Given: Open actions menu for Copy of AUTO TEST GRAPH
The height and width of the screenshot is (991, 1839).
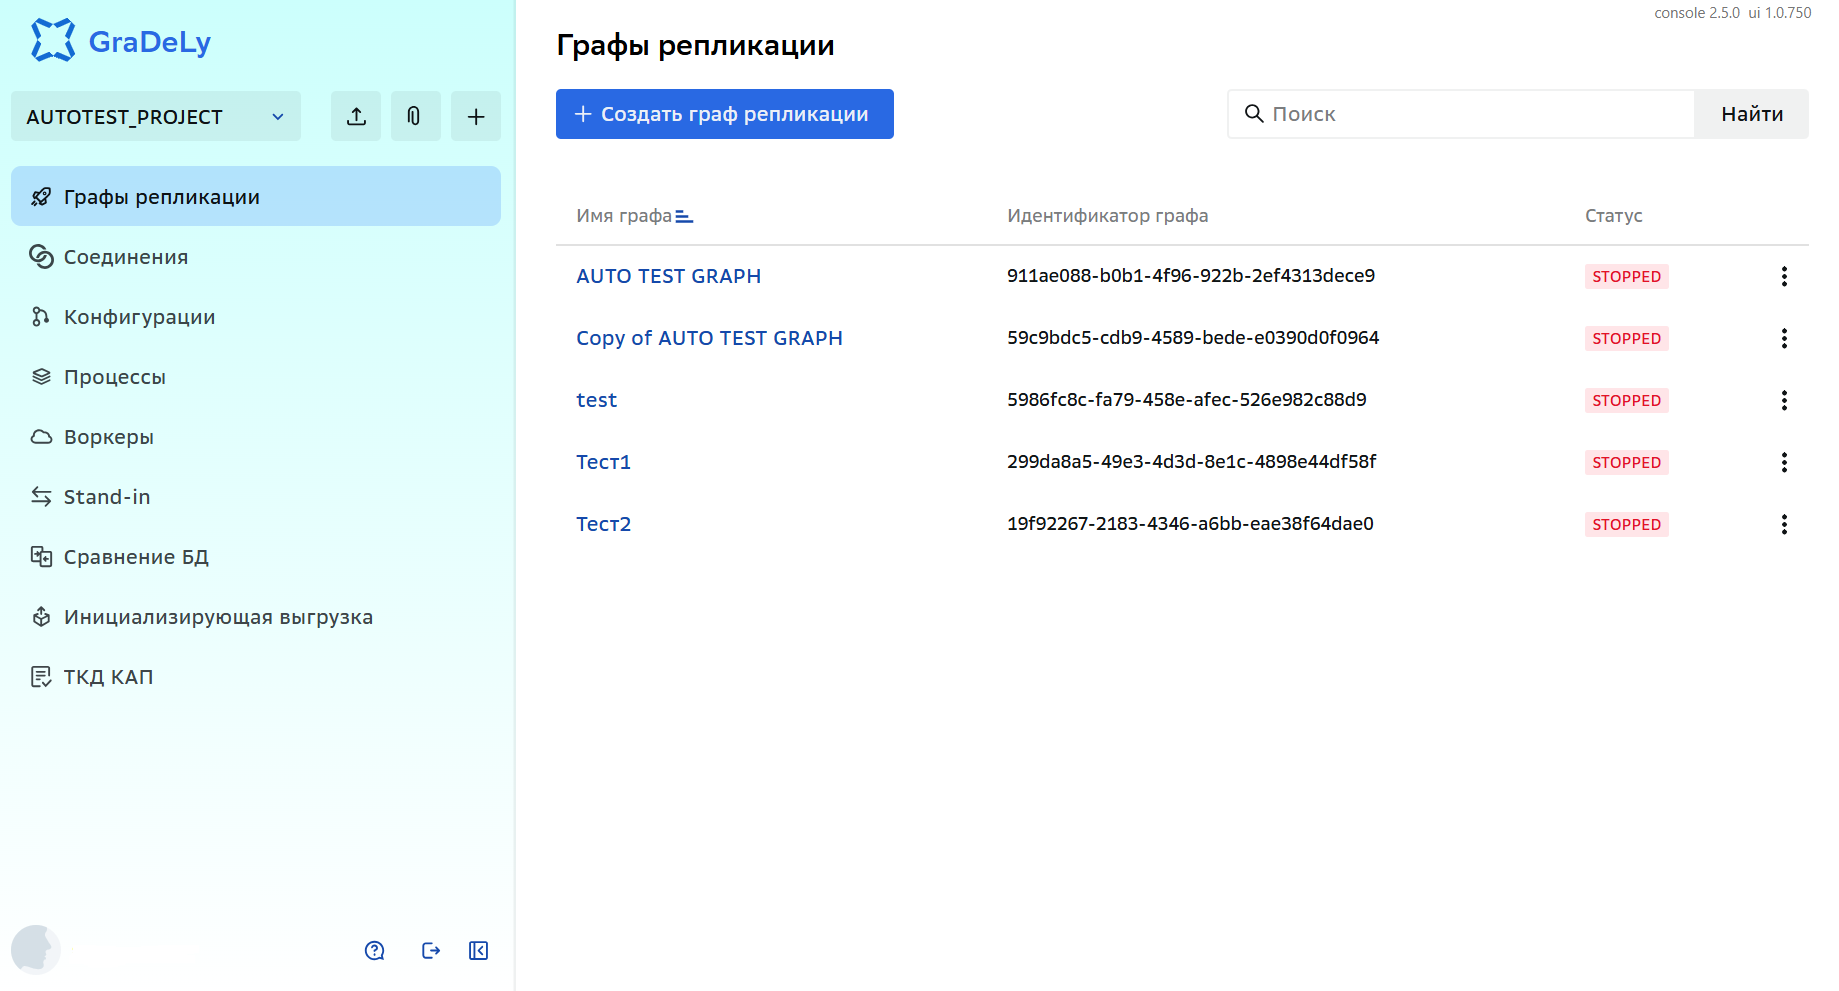Looking at the screenshot, I should pyautogui.click(x=1784, y=338).
